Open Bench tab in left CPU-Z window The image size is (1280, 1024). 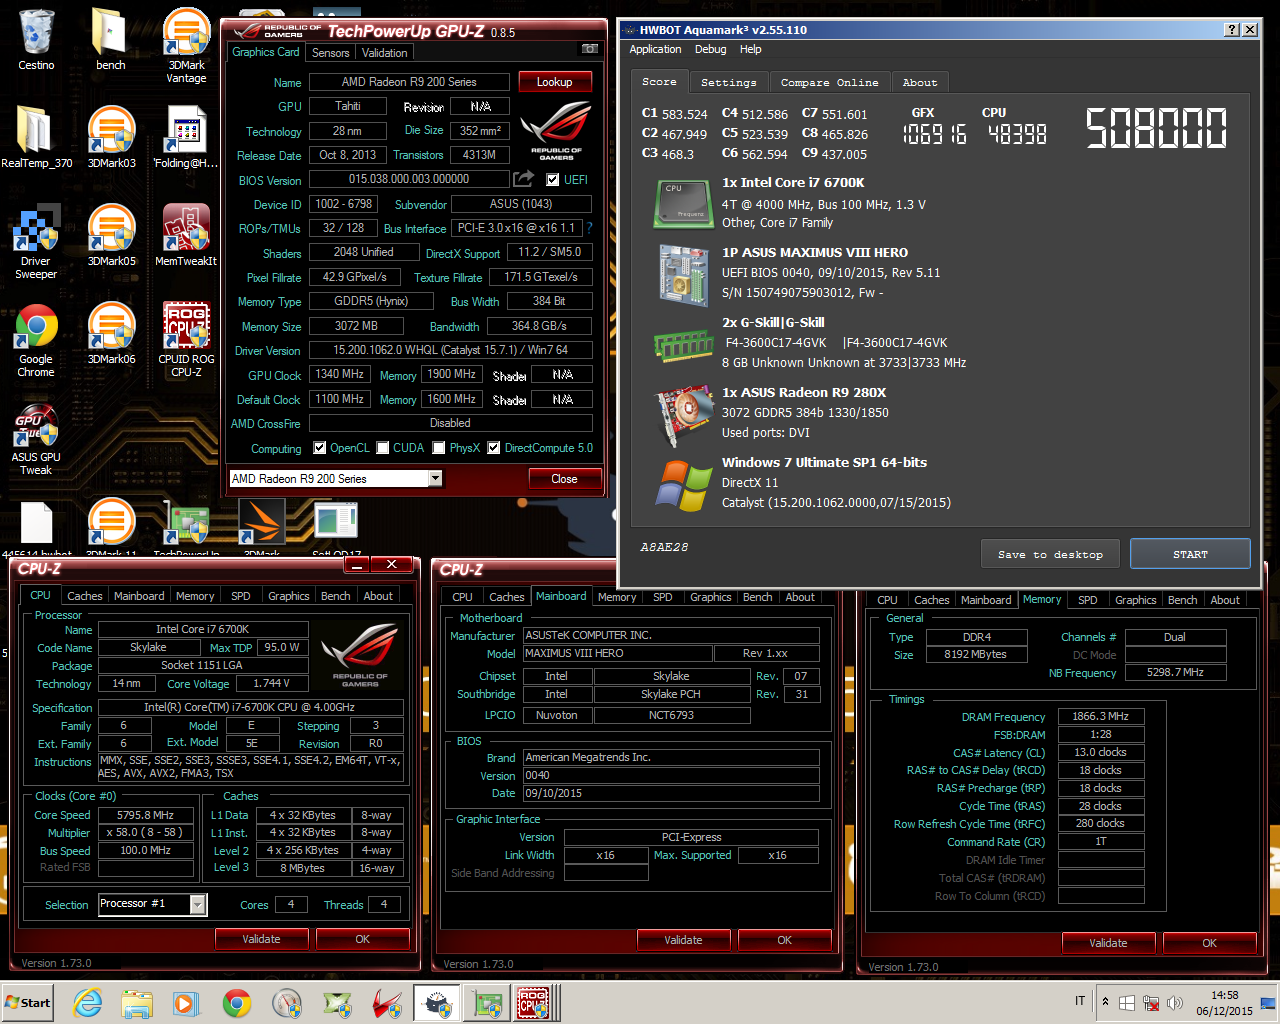pos(336,596)
